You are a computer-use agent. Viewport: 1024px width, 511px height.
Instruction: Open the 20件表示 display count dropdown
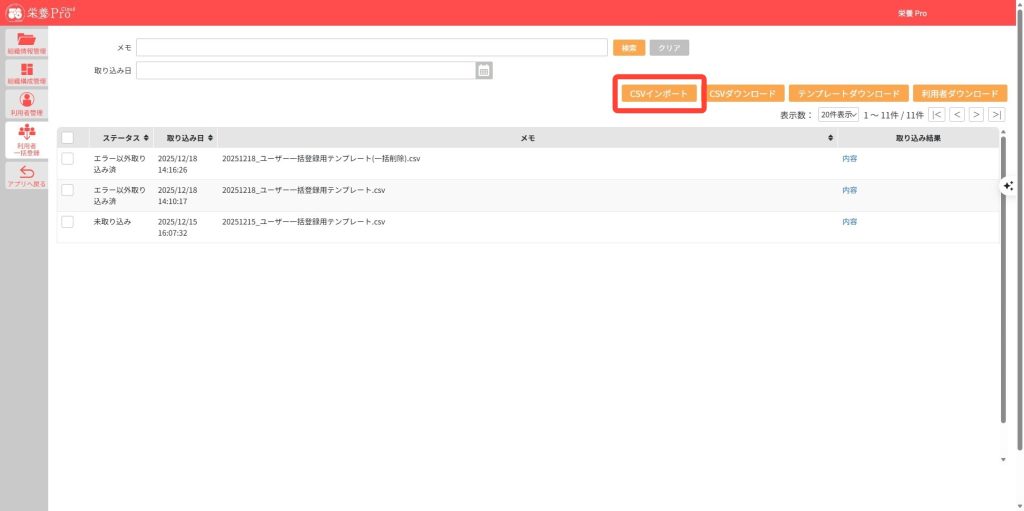(838, 115)
